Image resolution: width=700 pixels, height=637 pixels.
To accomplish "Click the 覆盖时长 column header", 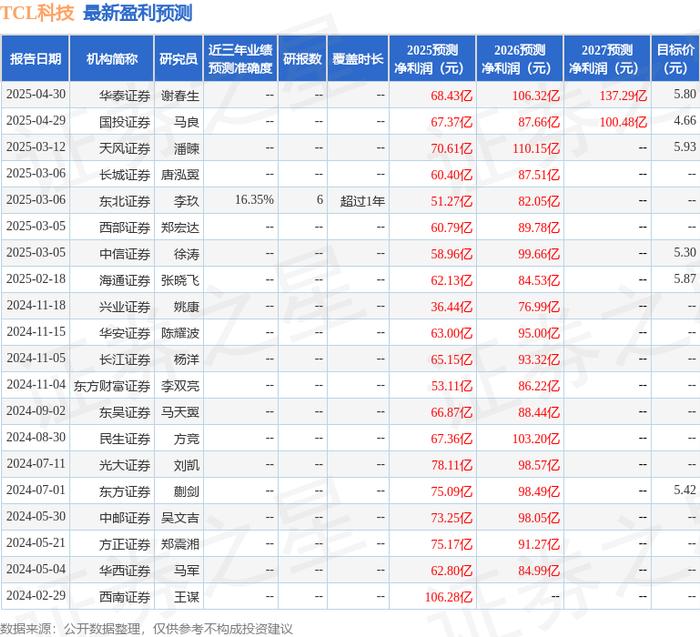I will point(358,59).
